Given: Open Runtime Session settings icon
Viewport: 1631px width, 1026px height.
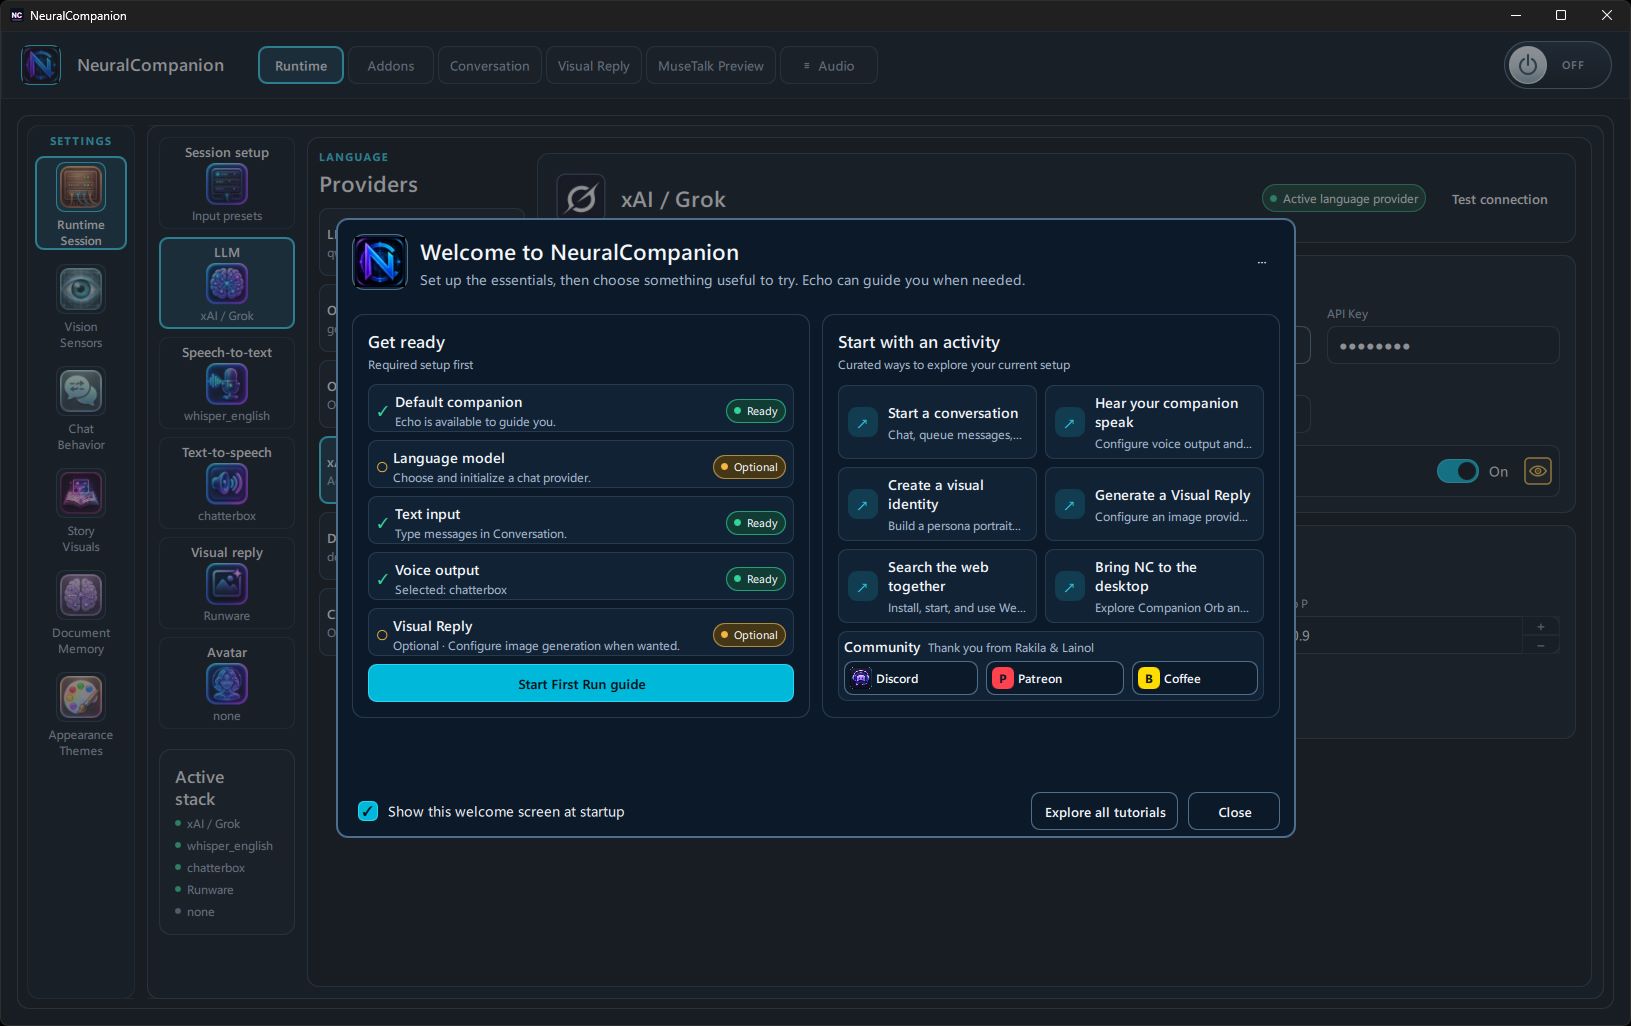Looking at the screenshot, I should (x=81, y=203).
